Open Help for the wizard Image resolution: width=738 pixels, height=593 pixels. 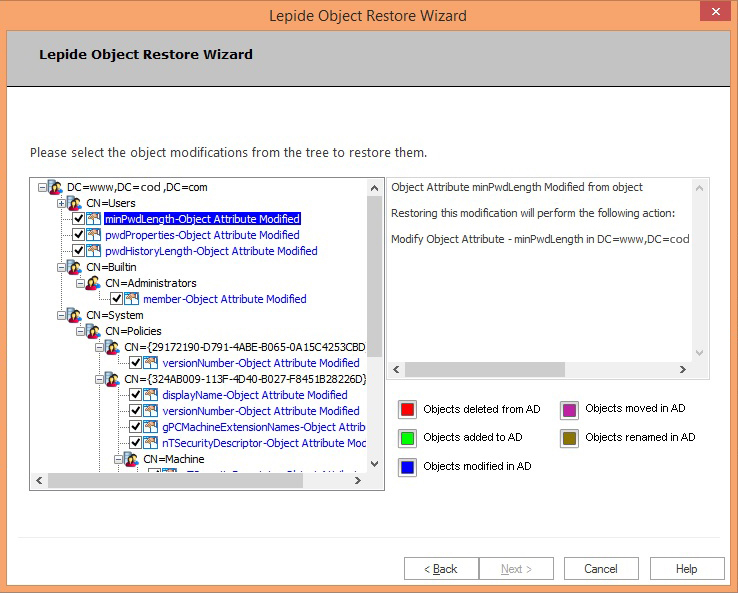pyautogui.click(x=687, y=569)
